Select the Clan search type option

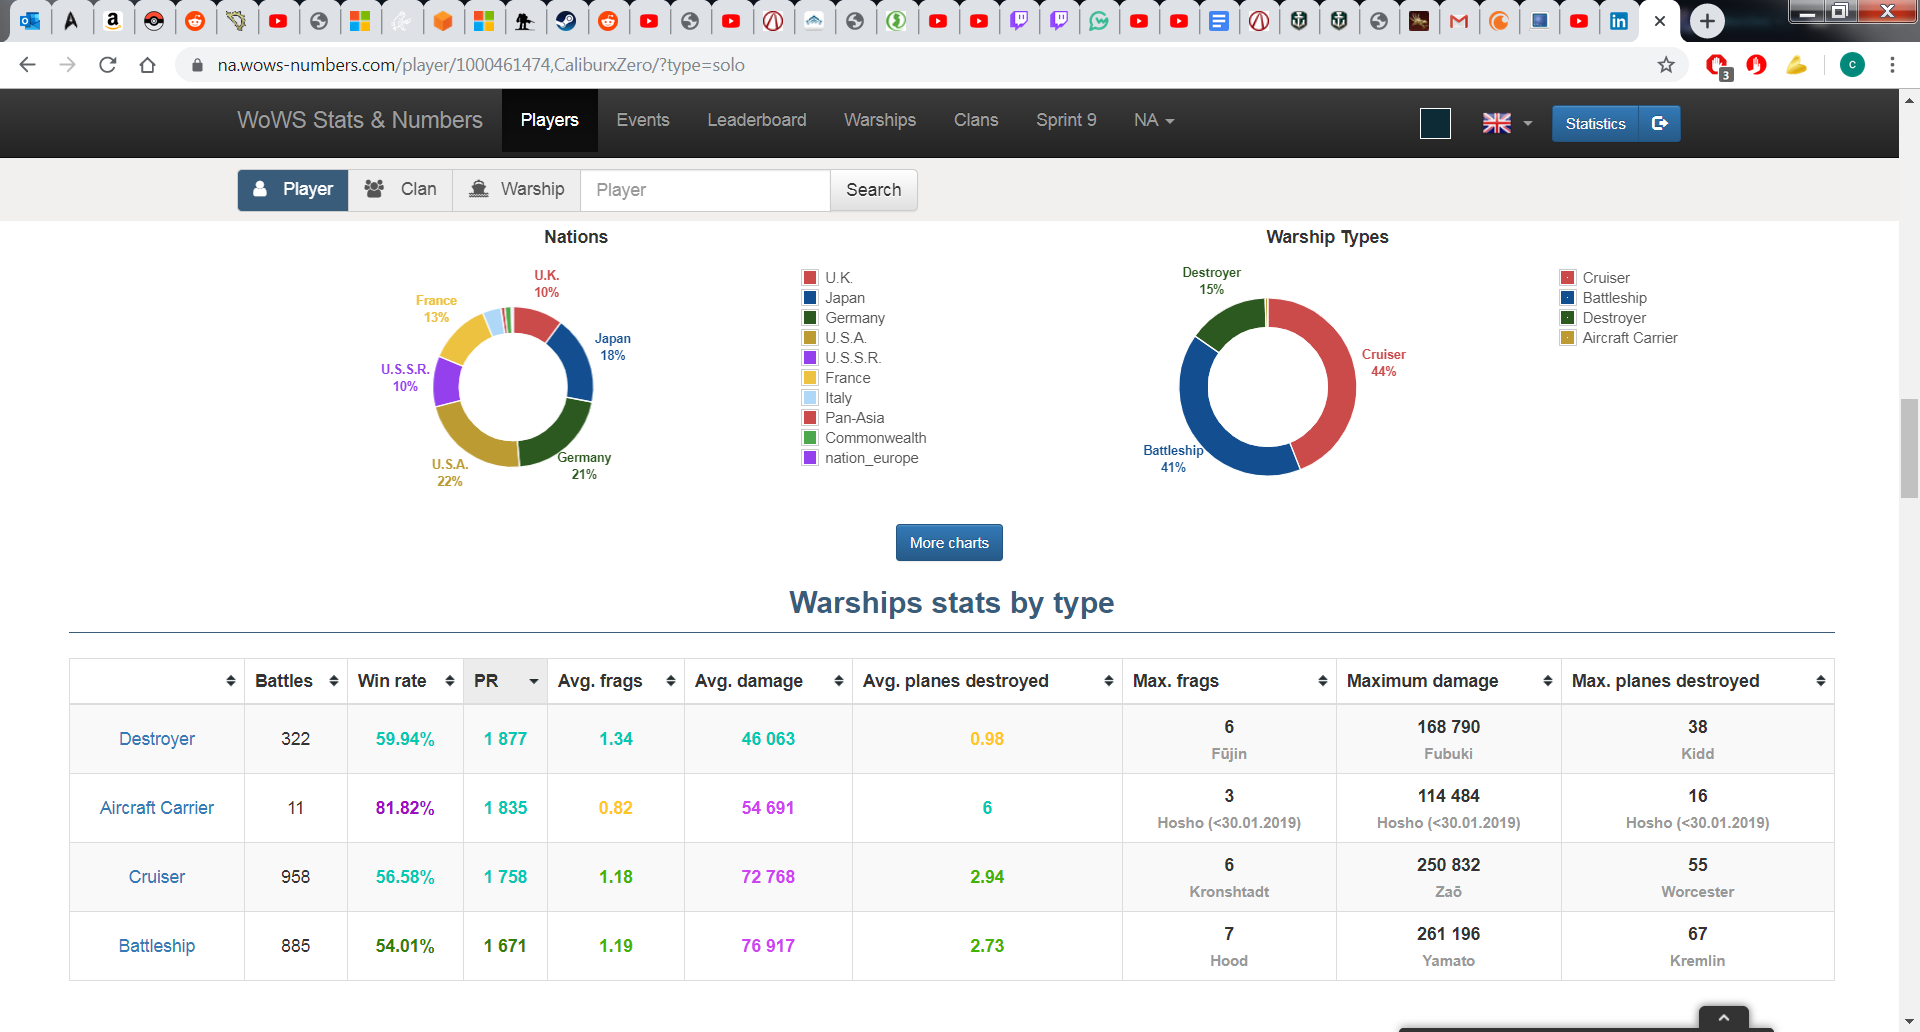tap(401, 189)
